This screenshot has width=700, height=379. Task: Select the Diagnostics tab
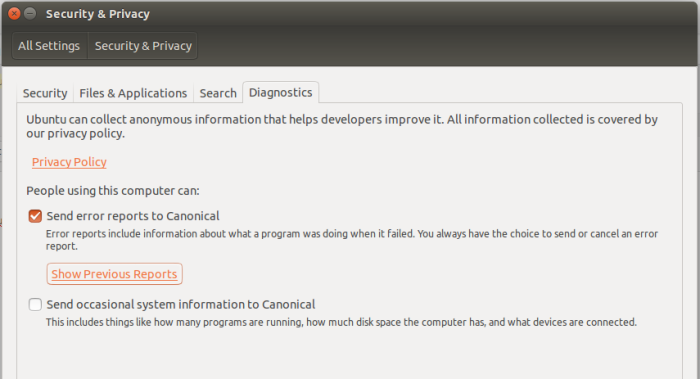pos(280,92)
